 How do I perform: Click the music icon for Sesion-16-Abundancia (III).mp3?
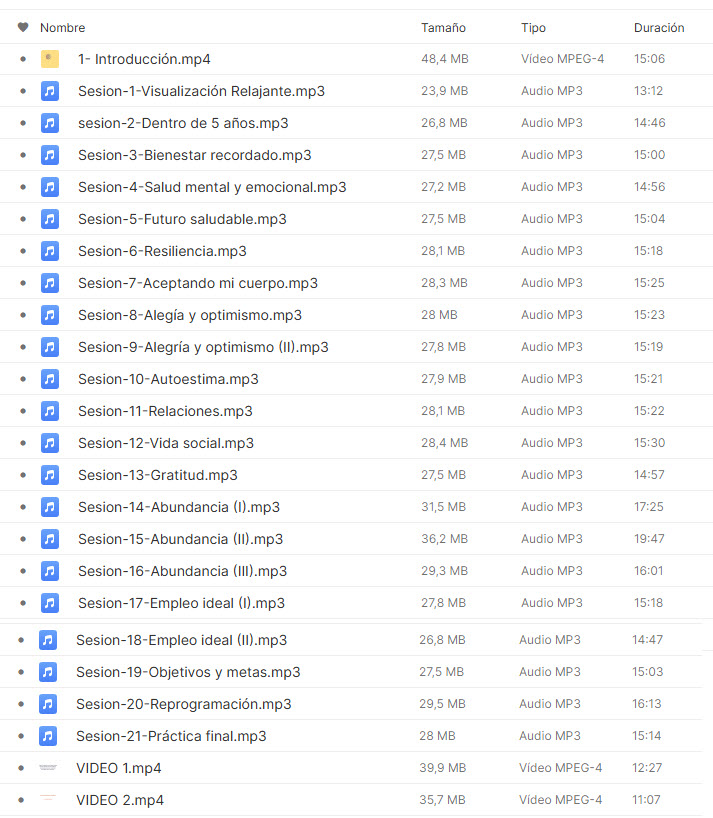click(x=50, y=571)
